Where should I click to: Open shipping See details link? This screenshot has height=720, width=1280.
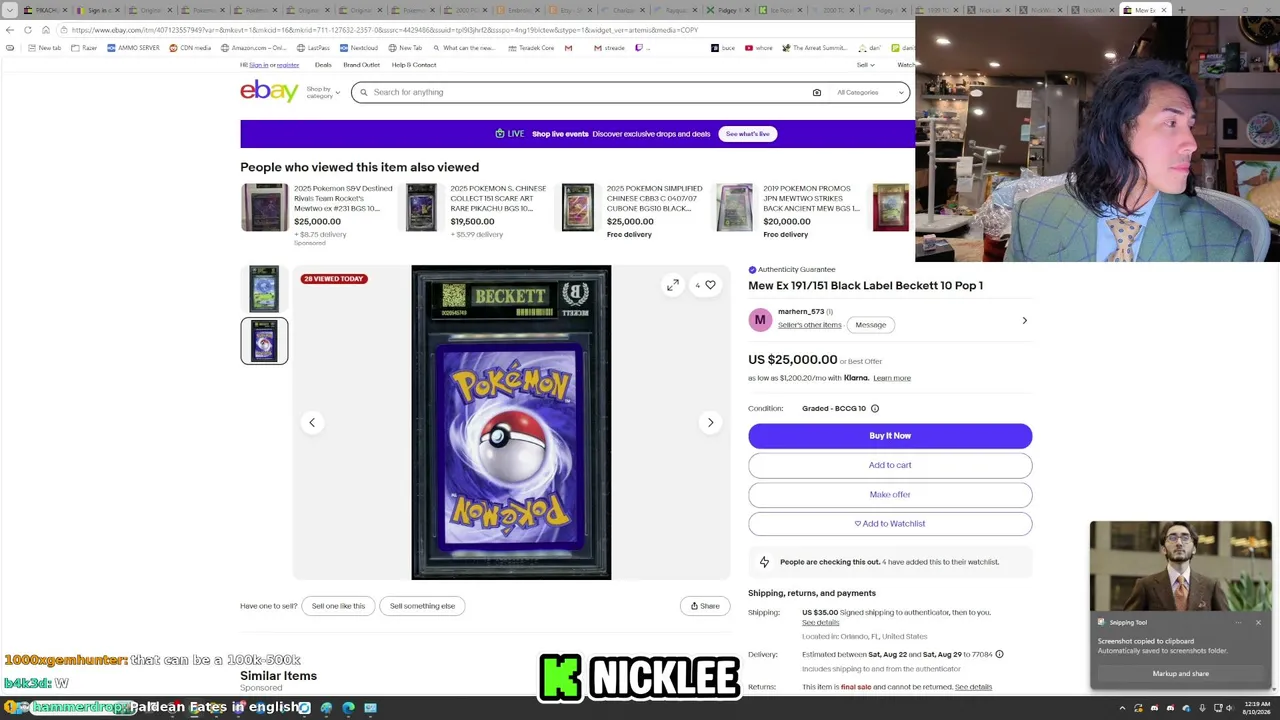pos(821,623)
